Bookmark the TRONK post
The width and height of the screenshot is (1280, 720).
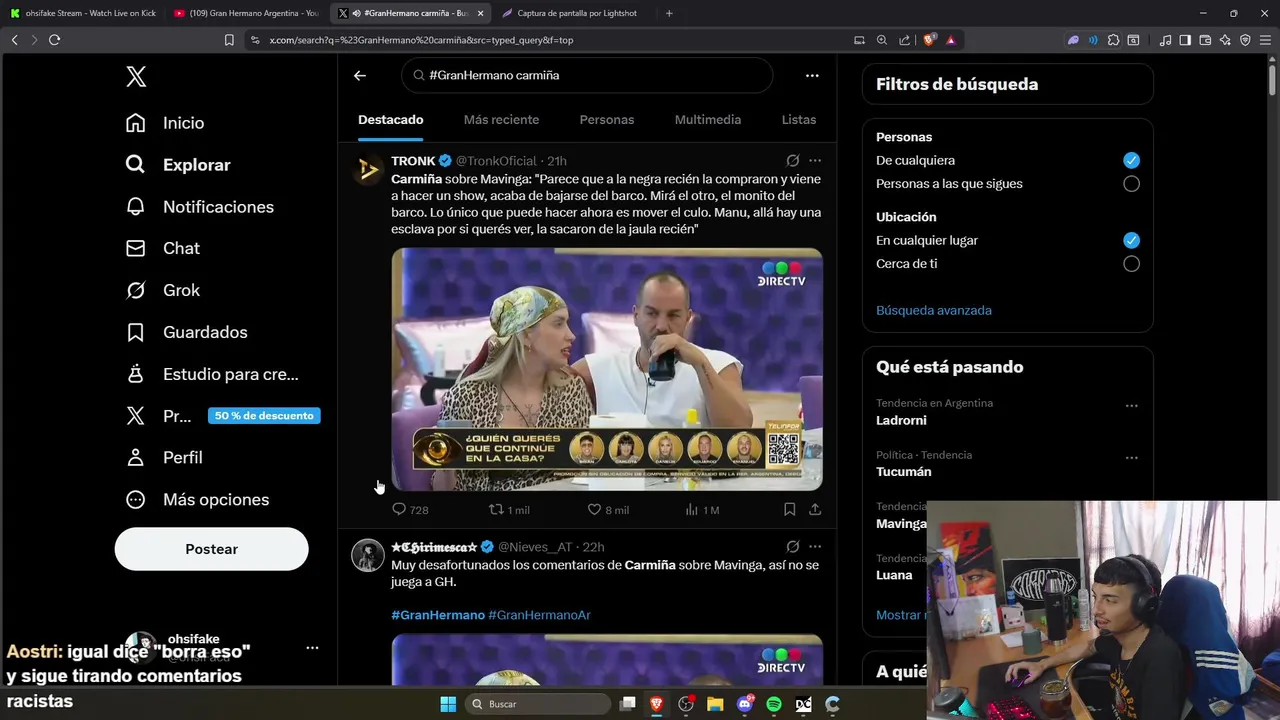789,510
